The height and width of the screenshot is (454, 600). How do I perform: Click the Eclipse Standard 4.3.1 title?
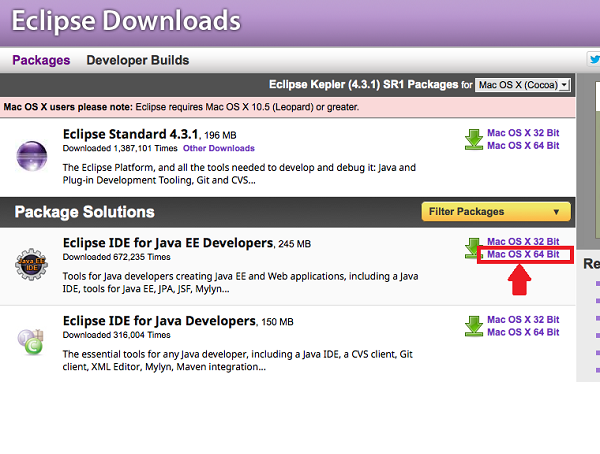pyautogui.click(x=130, y=134)
